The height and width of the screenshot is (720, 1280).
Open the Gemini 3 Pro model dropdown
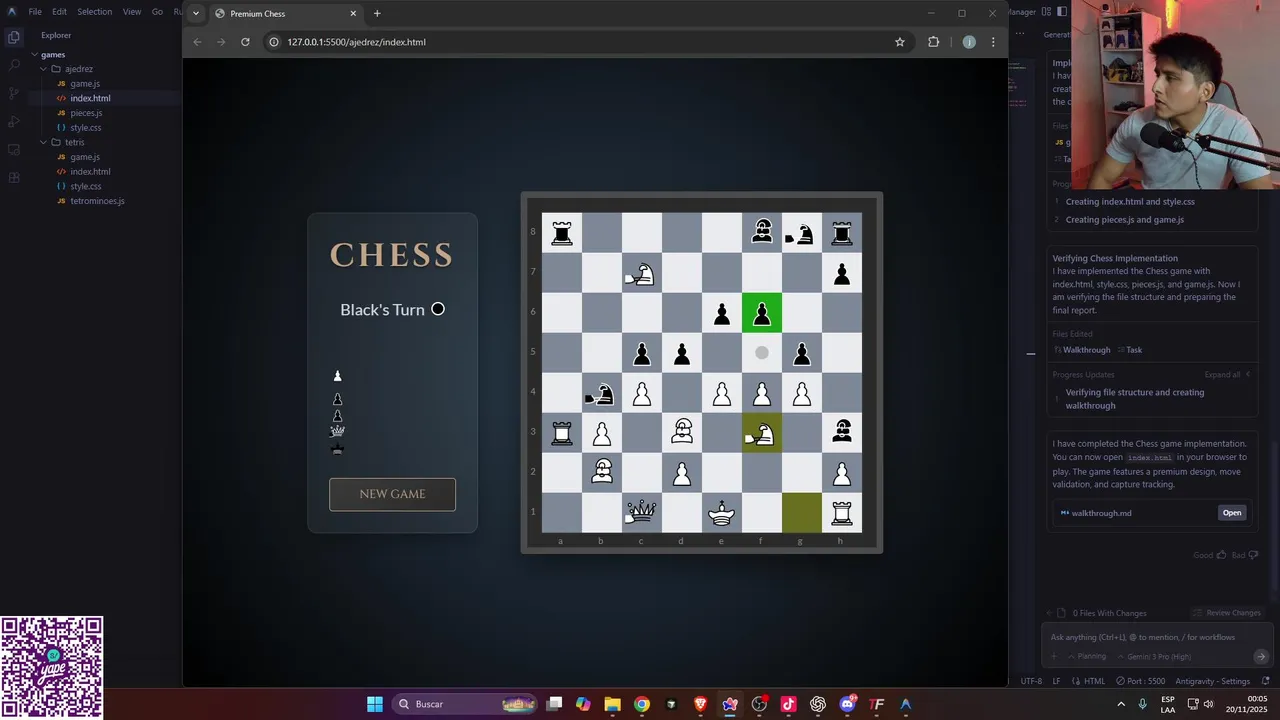pos(1154,657)
